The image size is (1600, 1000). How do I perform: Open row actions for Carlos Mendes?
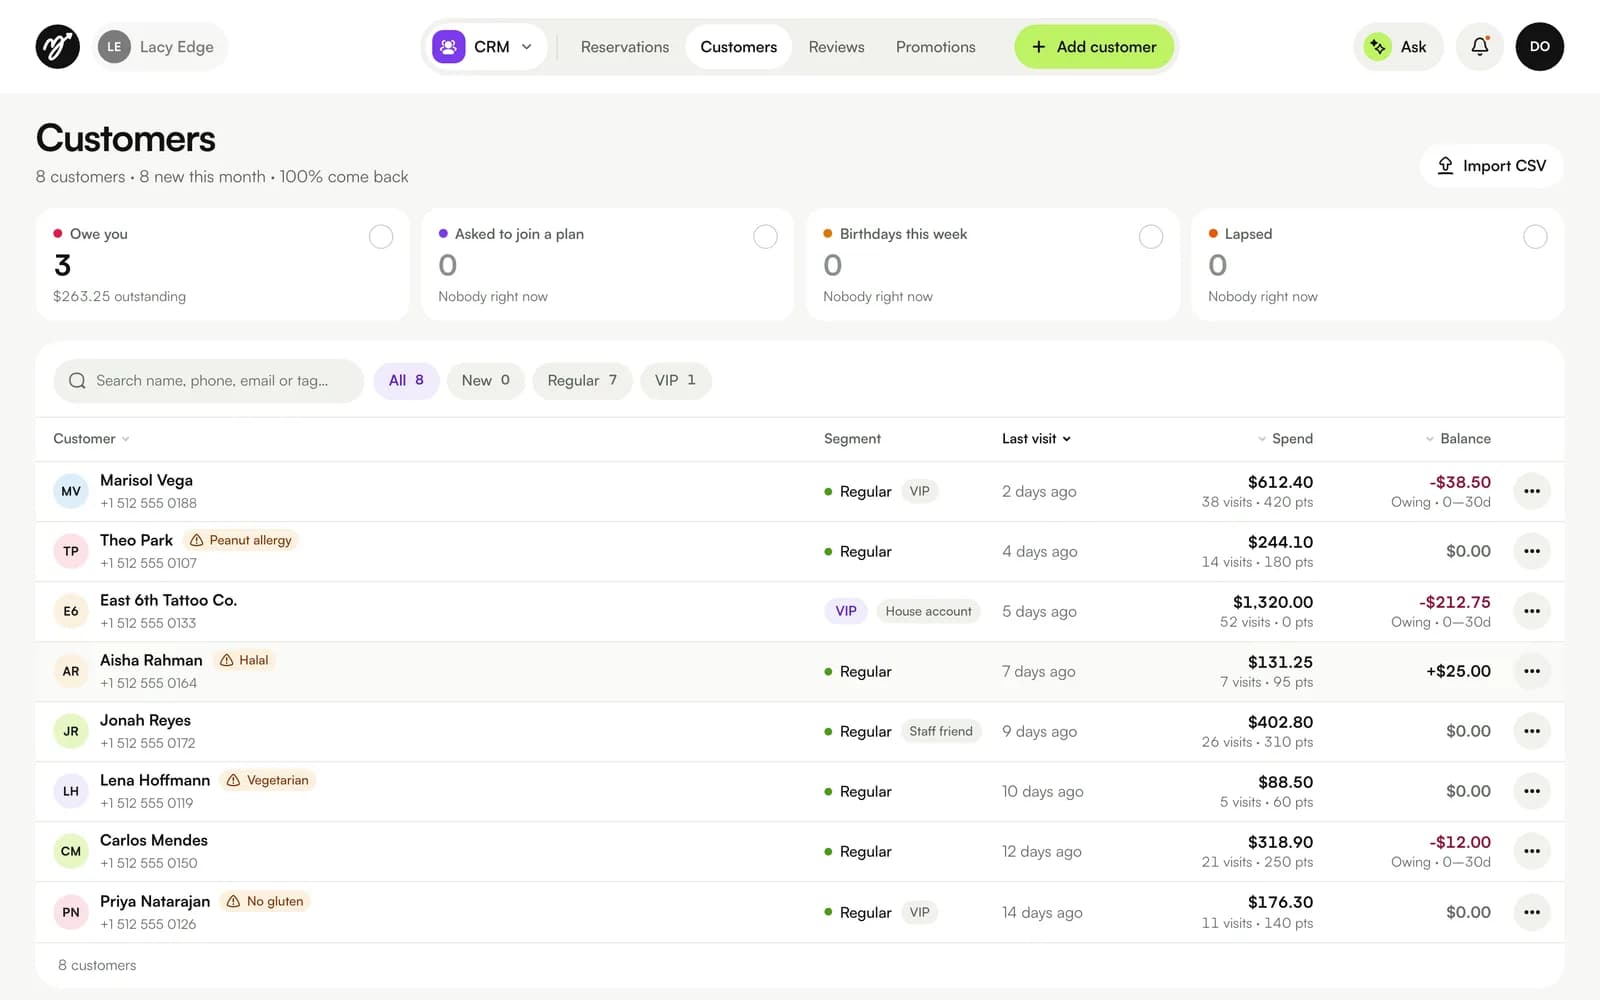pos(1531,851)
